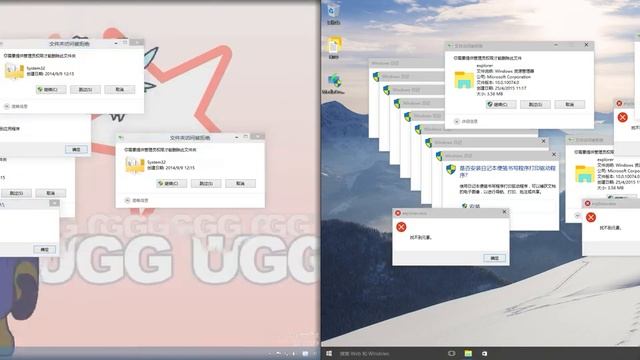This screenshot has width=640, height=360.
Task: Click the red error icon in the fully visible error dialog
Action: [x=401, y=227]
